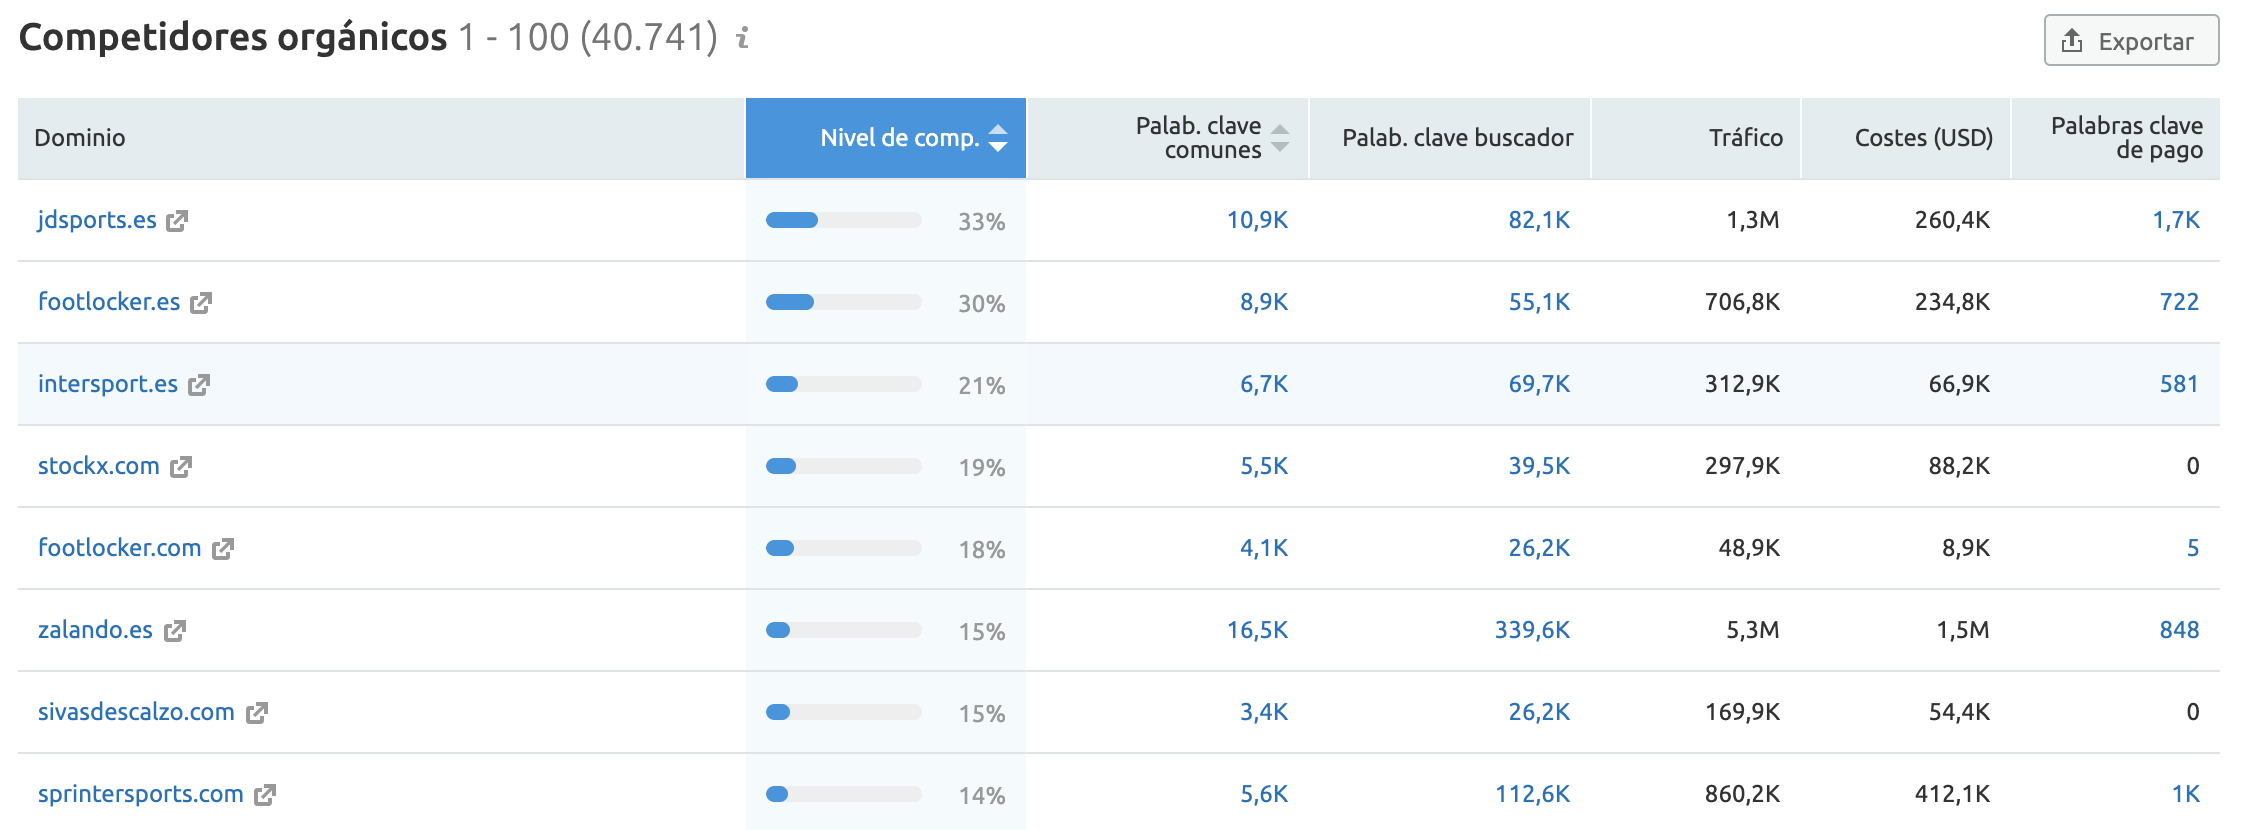Open zalando.es external link icon
2242x830 pixels.
click(x=175, y=631)
